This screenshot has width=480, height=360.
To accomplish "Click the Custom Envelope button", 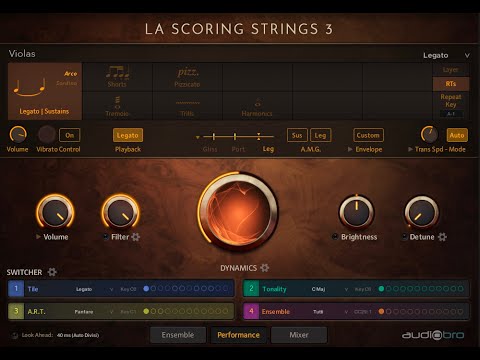I will coord(368,135).
